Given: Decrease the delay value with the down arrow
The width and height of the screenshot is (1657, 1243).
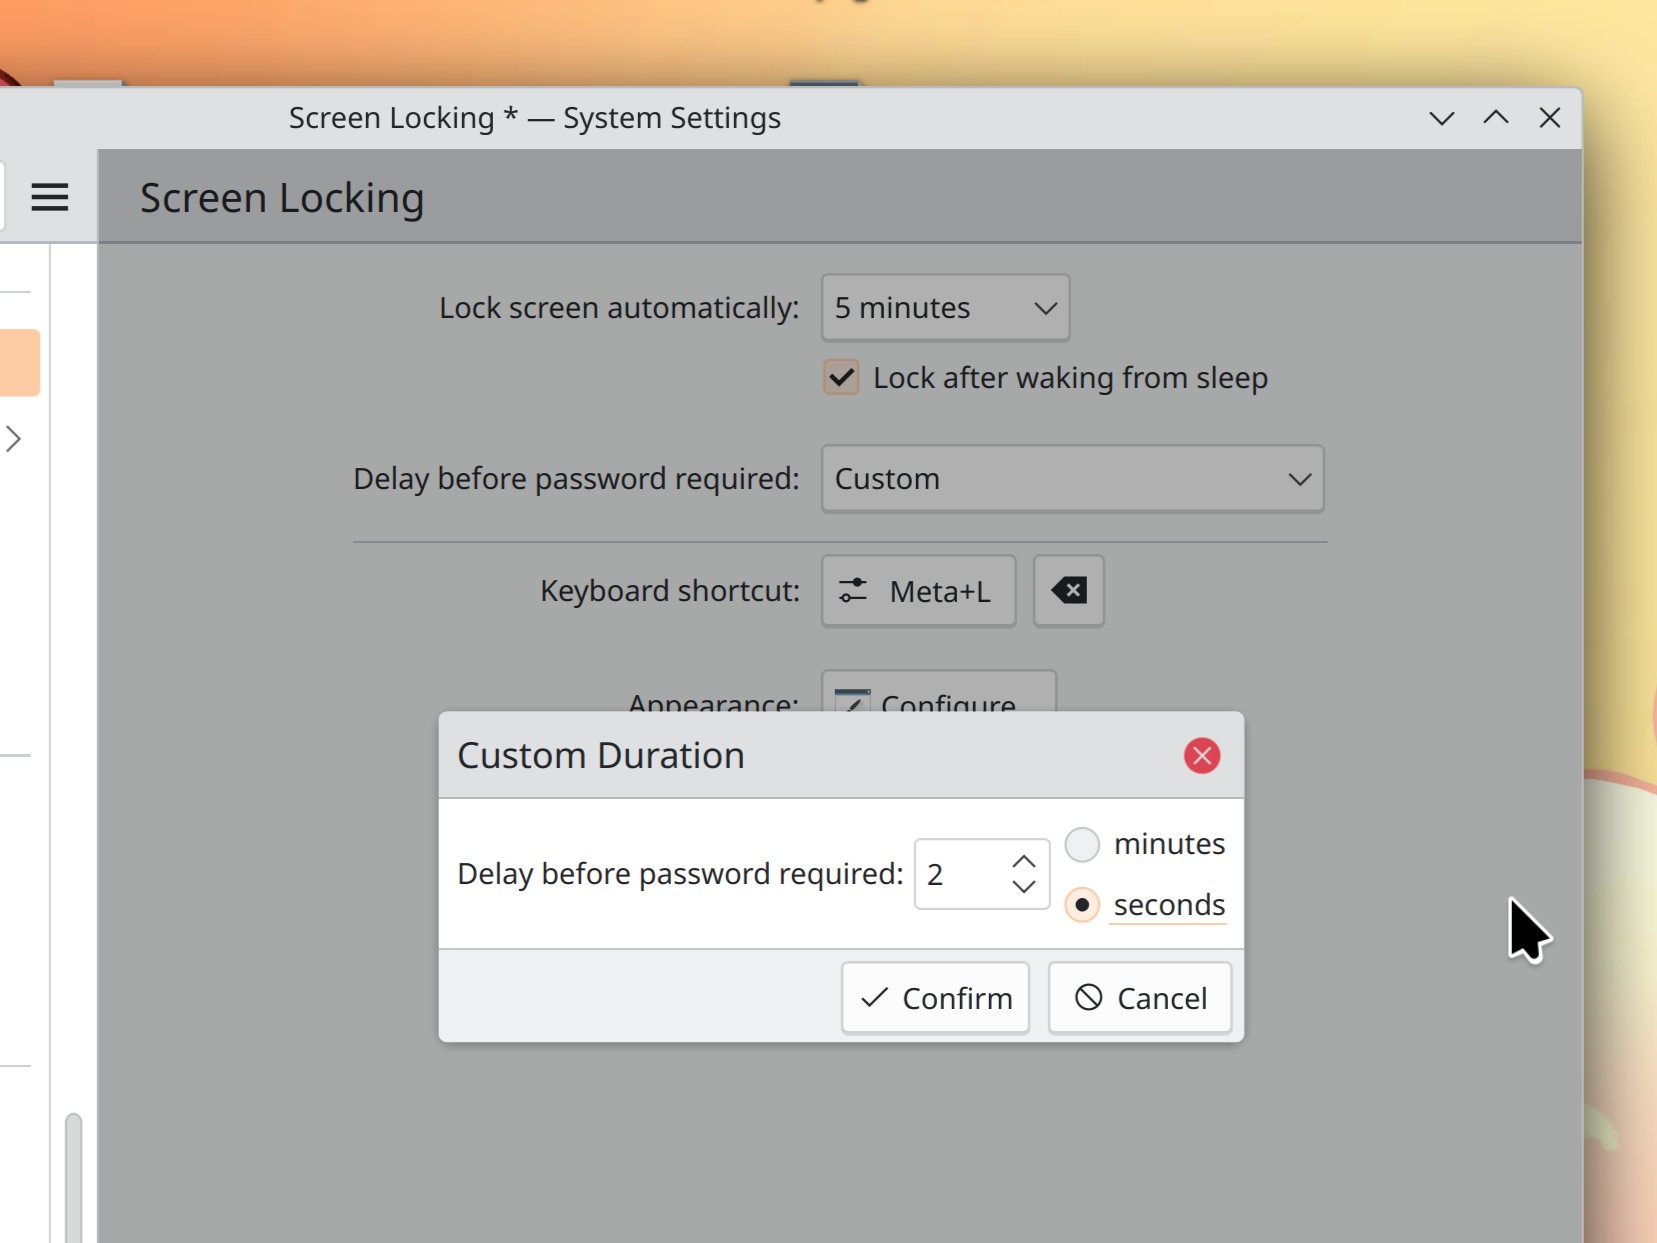Looking at the screenshot, I should pyautogui.click(x=1023, y=887).
